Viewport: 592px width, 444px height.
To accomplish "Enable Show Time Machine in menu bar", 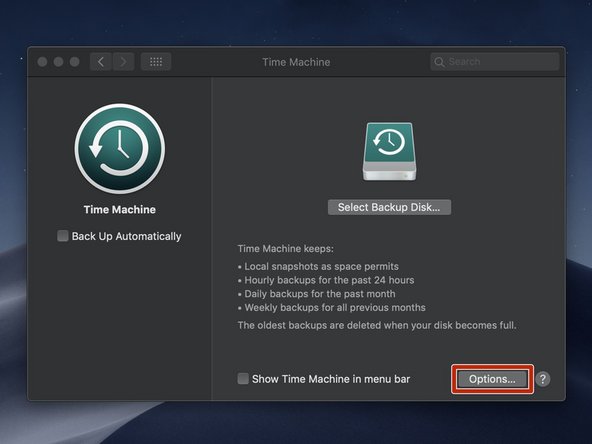I will pos(243,379).
